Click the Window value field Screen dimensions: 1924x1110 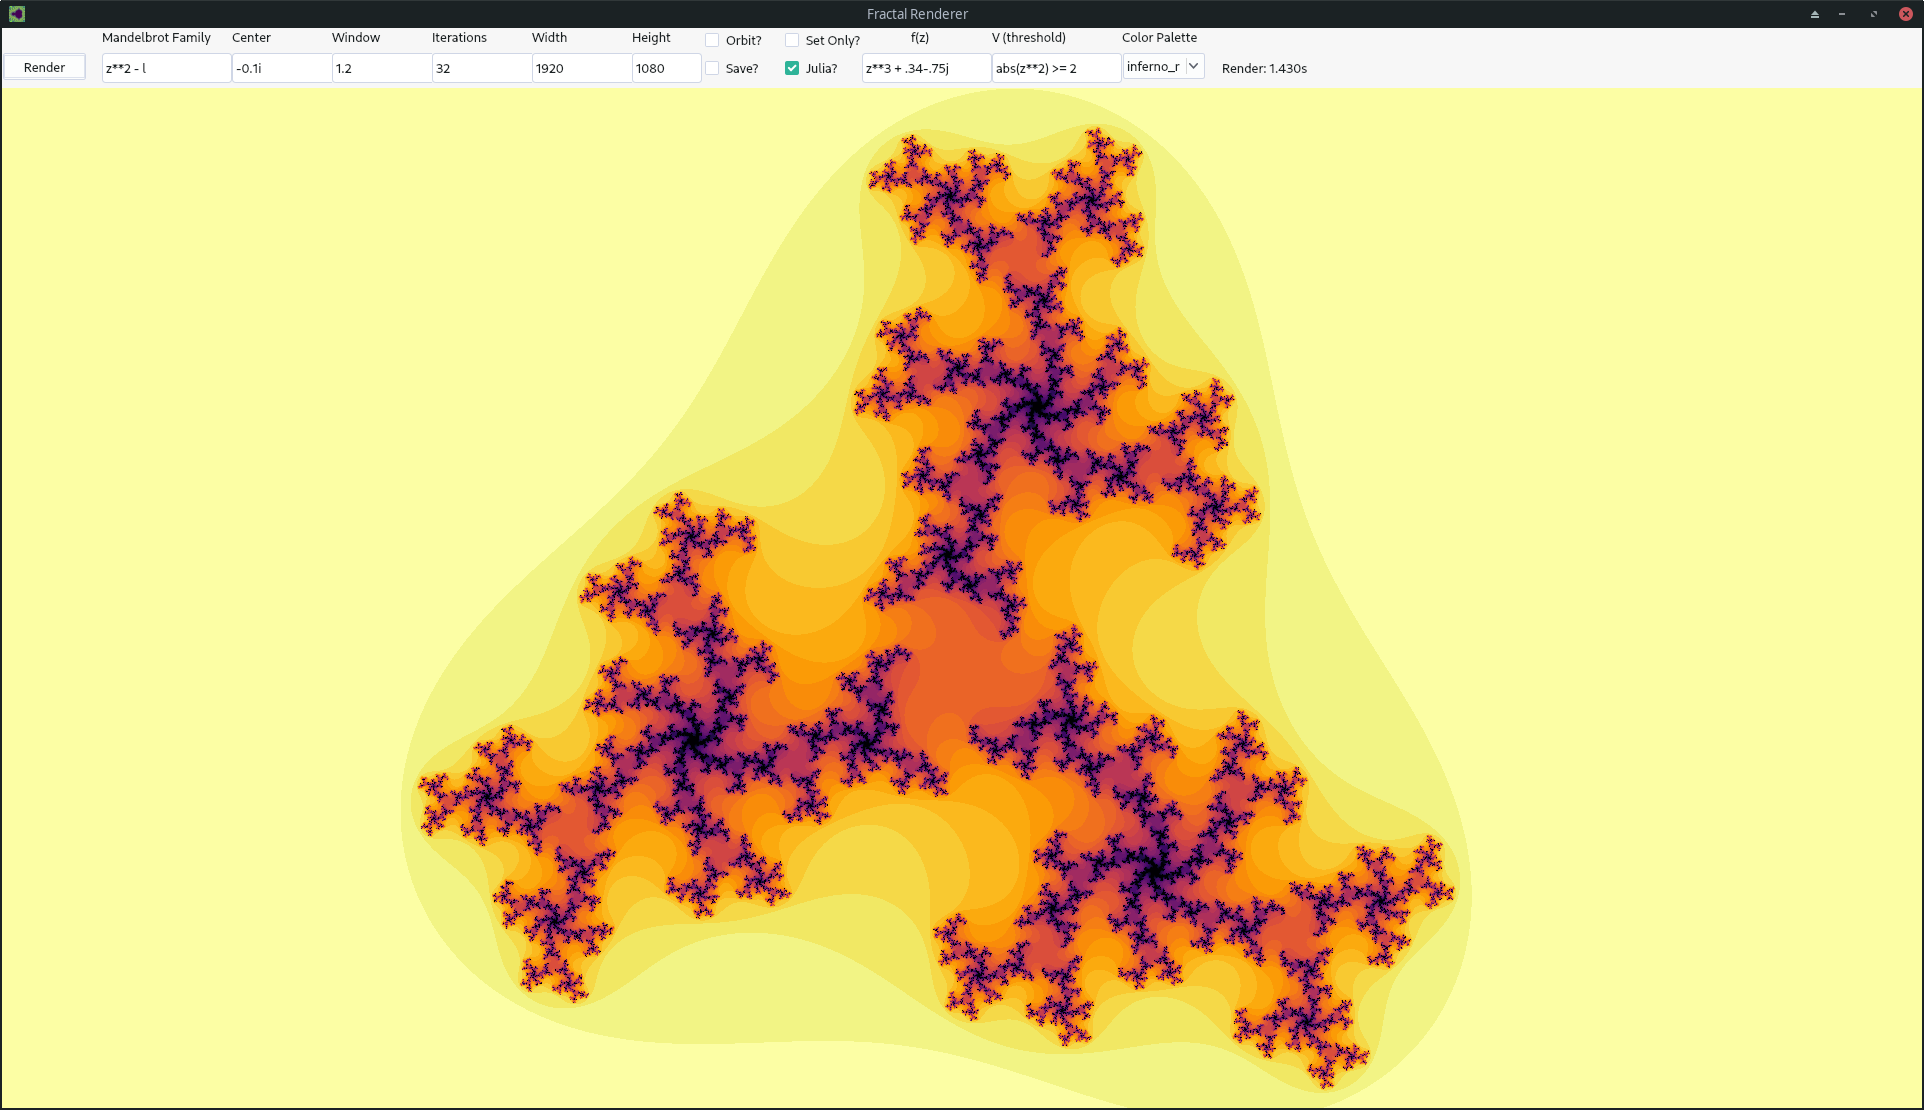(381, 68)
